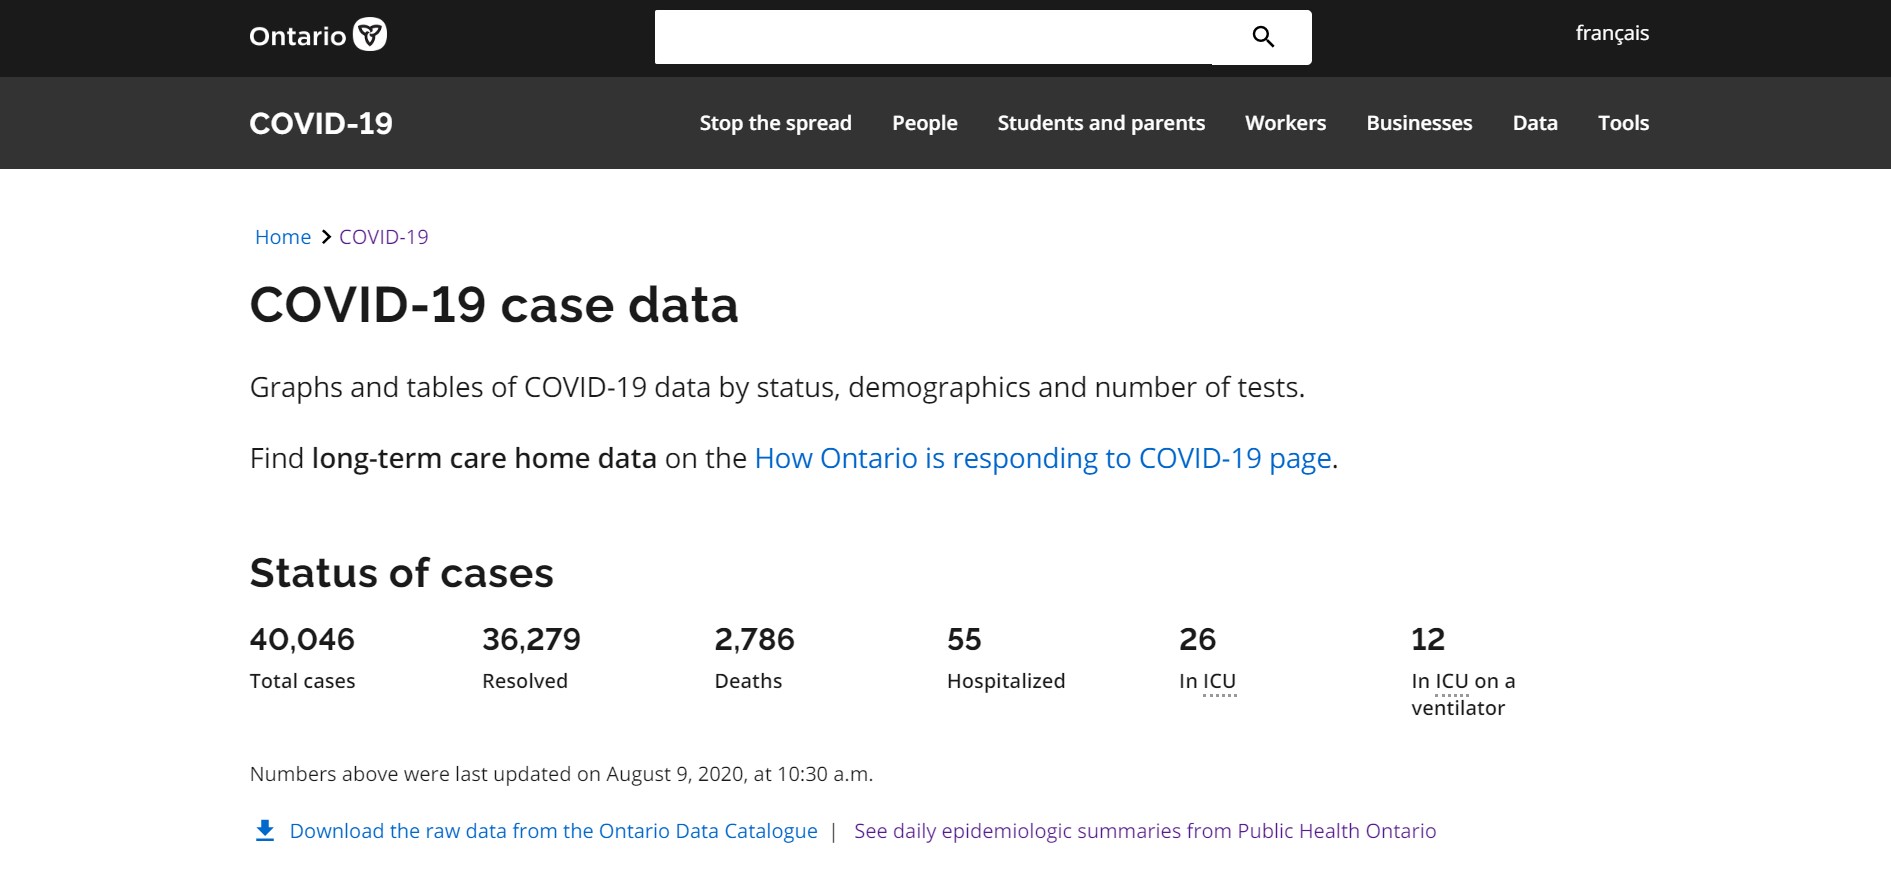Viewport: 1891px width, 896px height.
Task: Click the '2,786' deaths value
Action: 754,639
